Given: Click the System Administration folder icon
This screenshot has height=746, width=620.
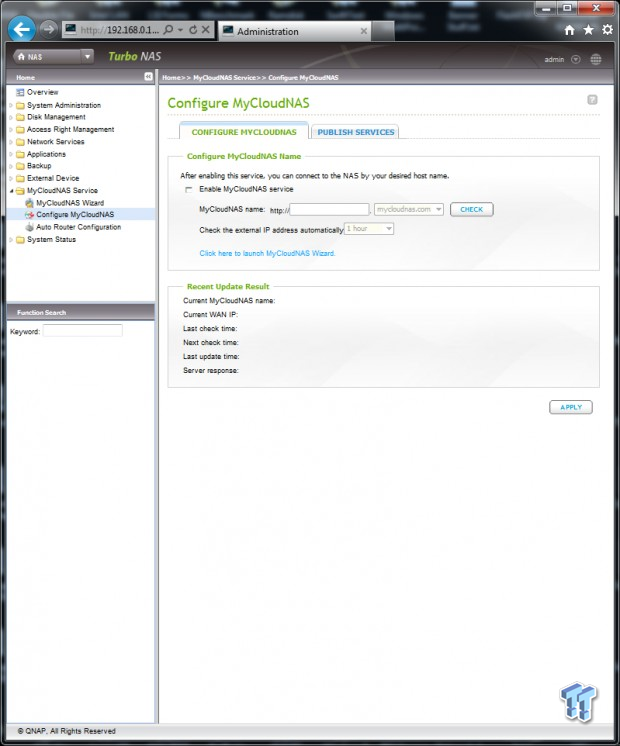Looking at the screenshot, I should 20,105.
